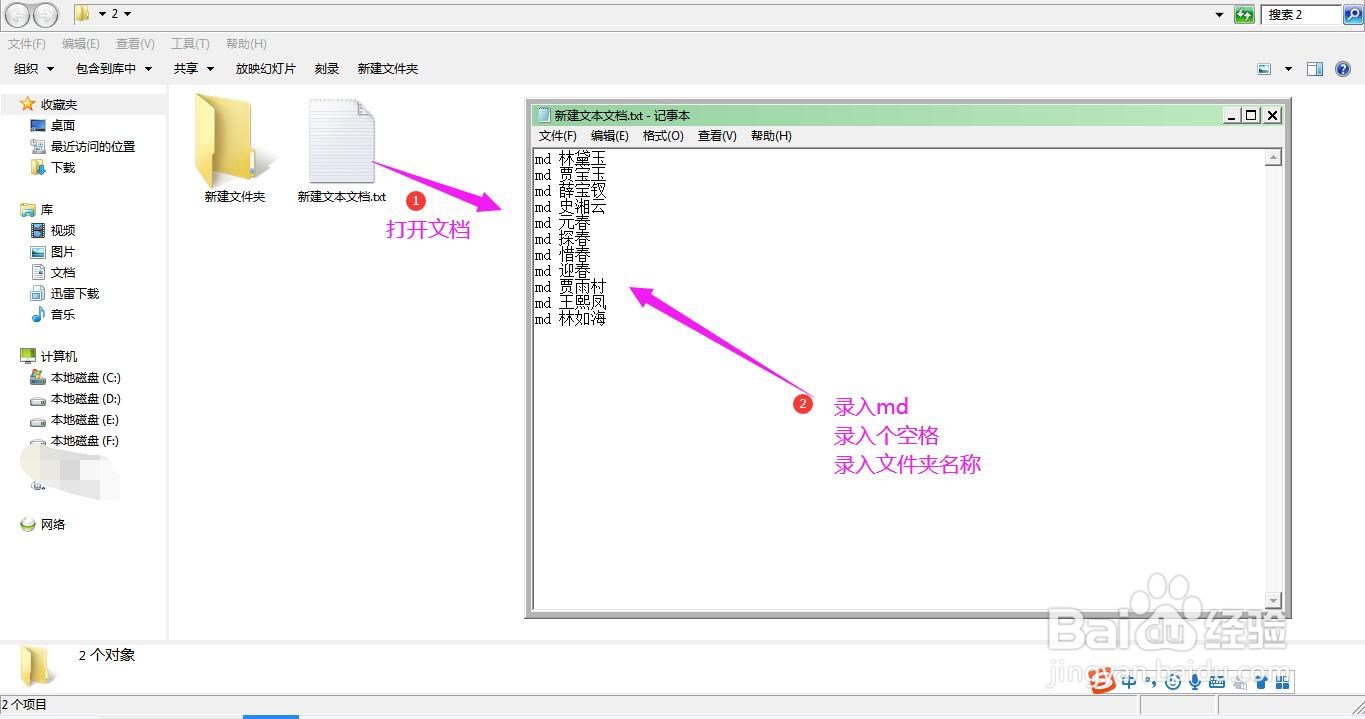Open the blue help question-mark icon

coord(1343,69)
